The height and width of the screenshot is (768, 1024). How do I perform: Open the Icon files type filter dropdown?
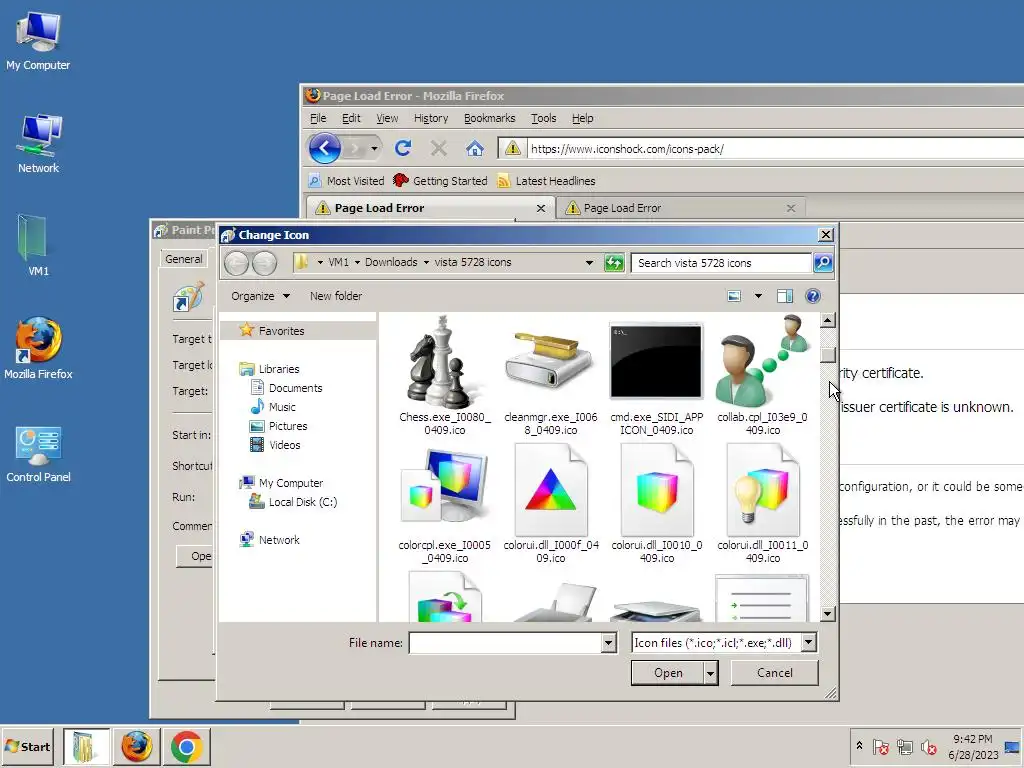[808, 643]
